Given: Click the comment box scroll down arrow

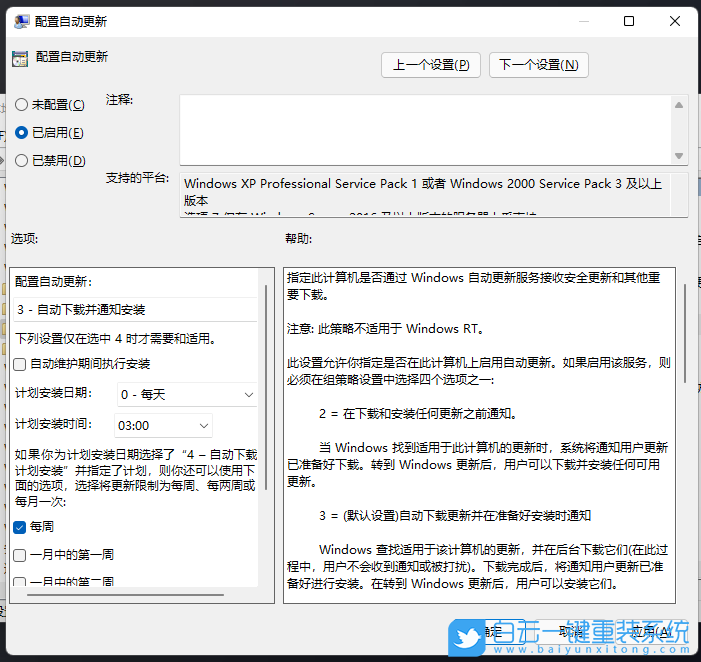Looking at the screenshot, I should 679,156.
